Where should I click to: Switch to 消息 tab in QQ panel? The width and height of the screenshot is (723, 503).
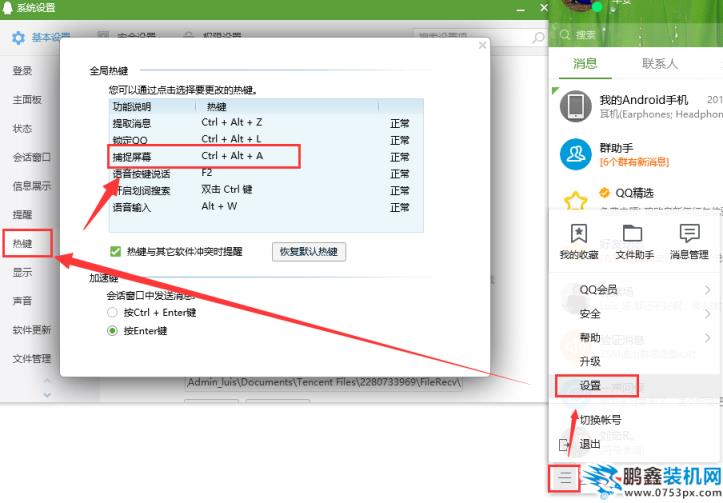(585, 63)
